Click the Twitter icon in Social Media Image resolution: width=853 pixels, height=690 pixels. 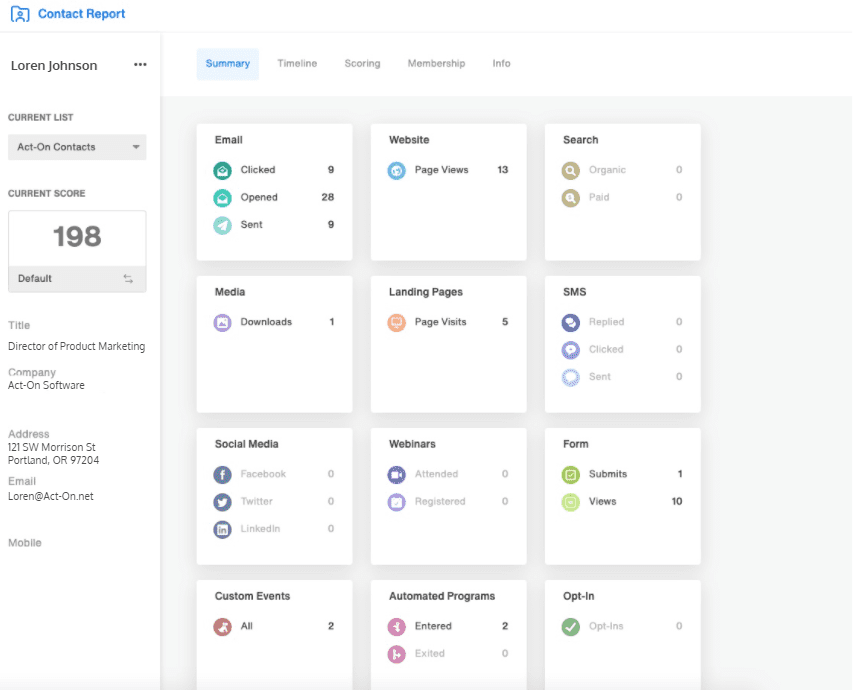pyautogui.click(x=222, y=502)
